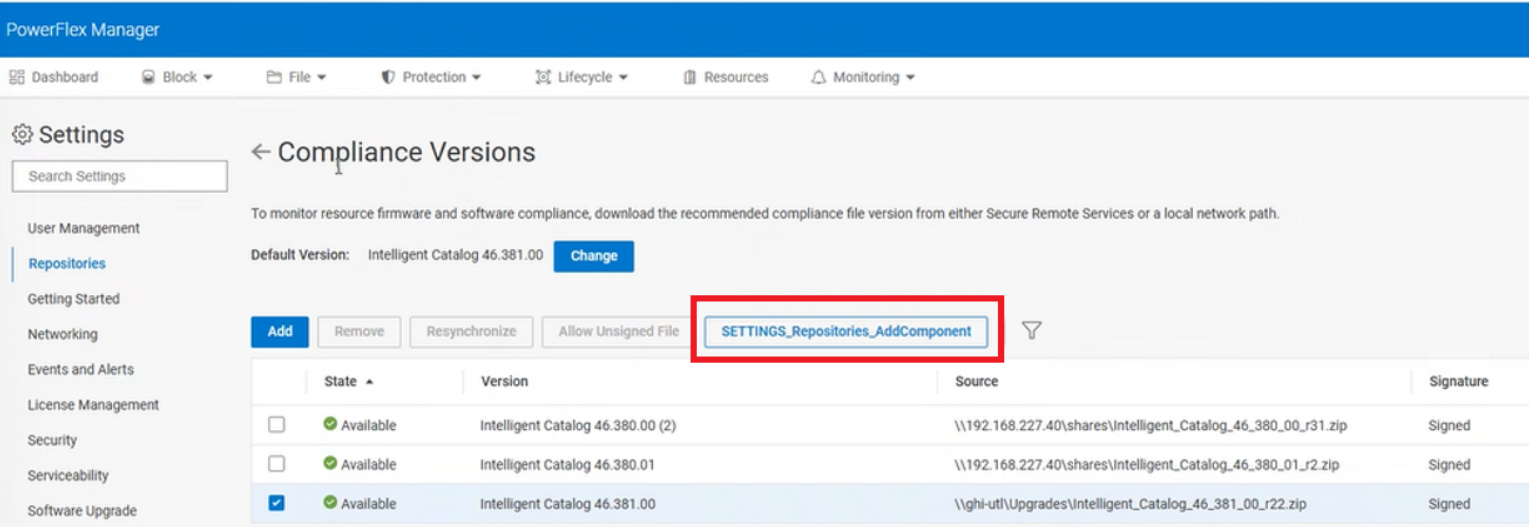This screenshot has width=1529, height=527.
Task: Open Repositories in the settings sidebar
Action: point(67,264)
